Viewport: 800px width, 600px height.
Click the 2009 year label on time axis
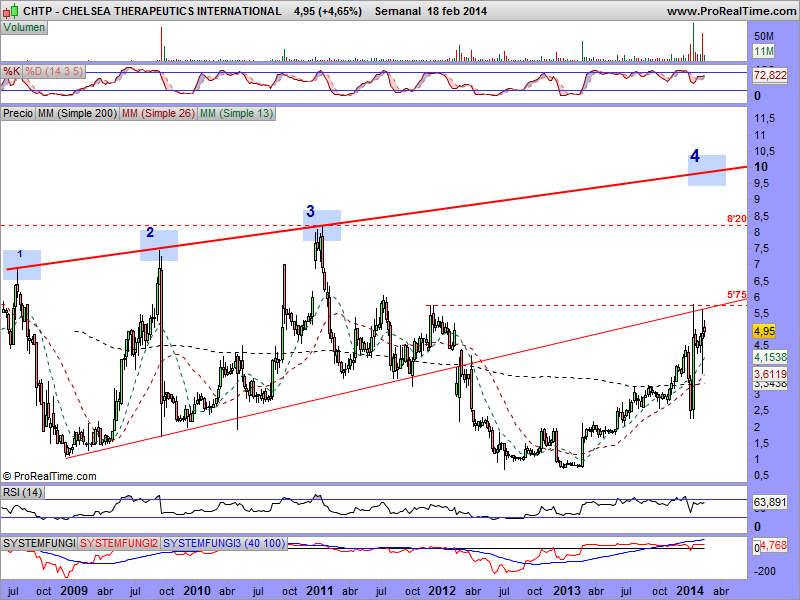pyautogui.click(x=74, y=591)
